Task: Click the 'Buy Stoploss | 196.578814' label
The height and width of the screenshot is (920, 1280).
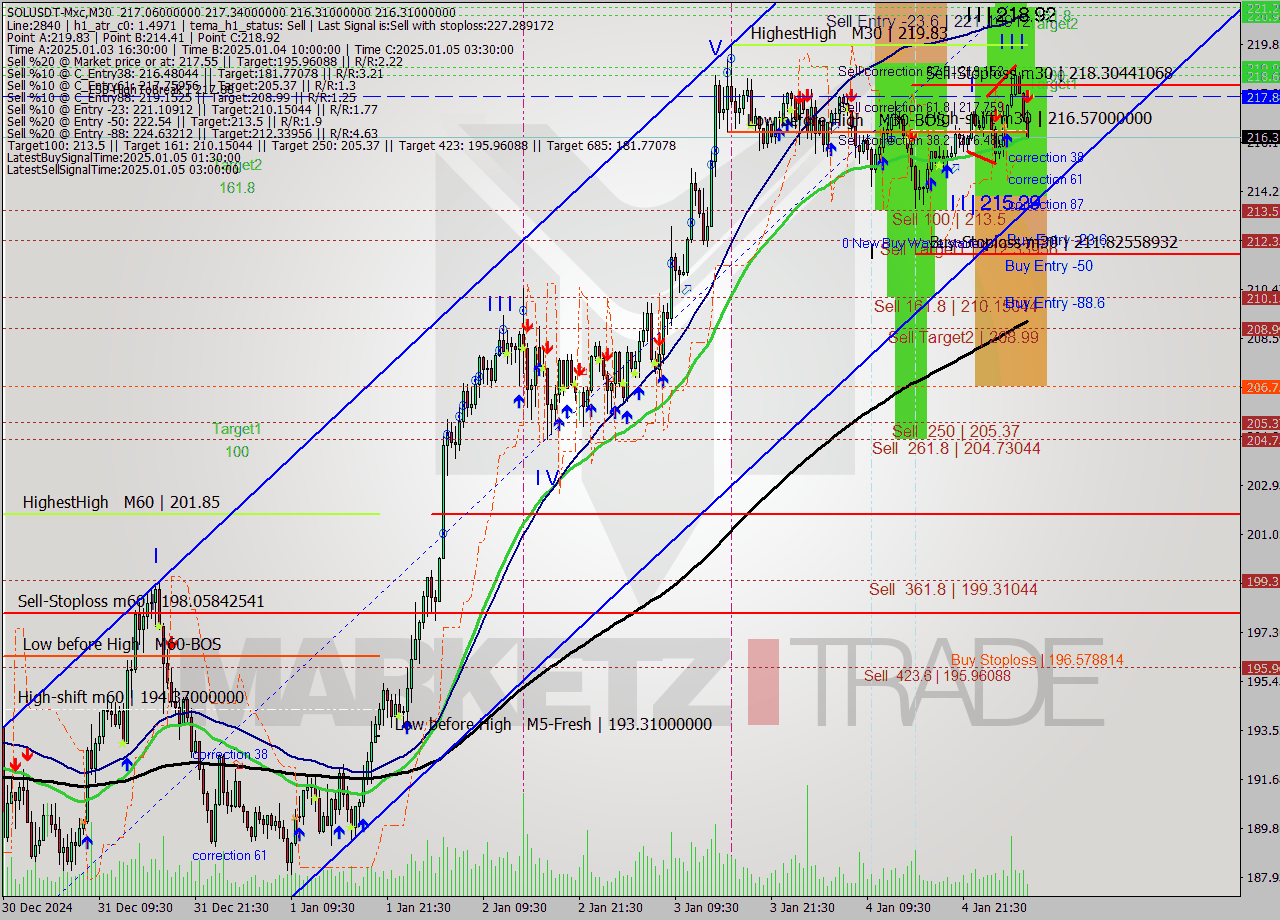Action: (1037, 660)
